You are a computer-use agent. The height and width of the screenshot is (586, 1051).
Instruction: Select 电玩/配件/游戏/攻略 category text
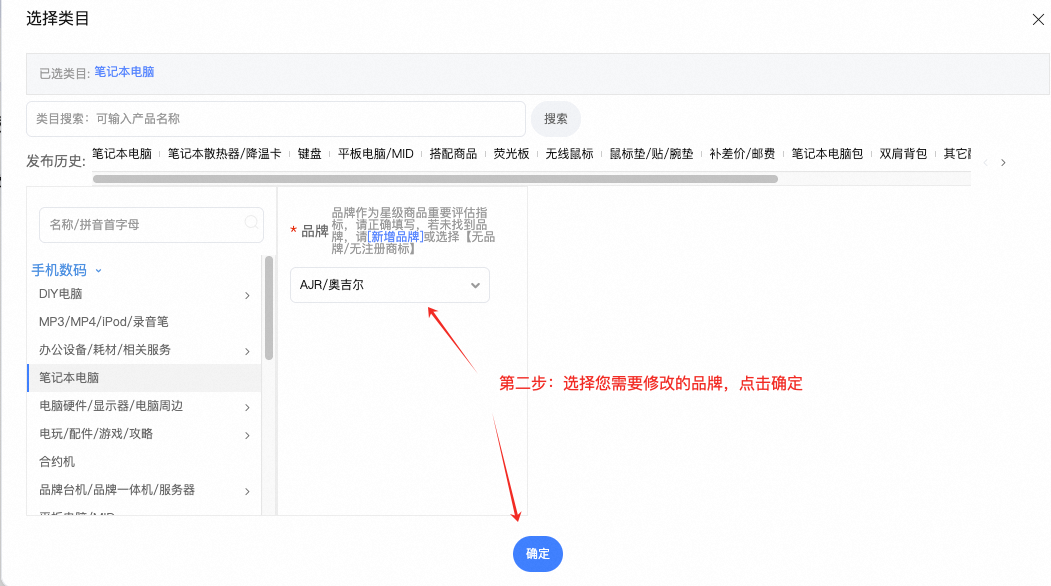point(96,434)
